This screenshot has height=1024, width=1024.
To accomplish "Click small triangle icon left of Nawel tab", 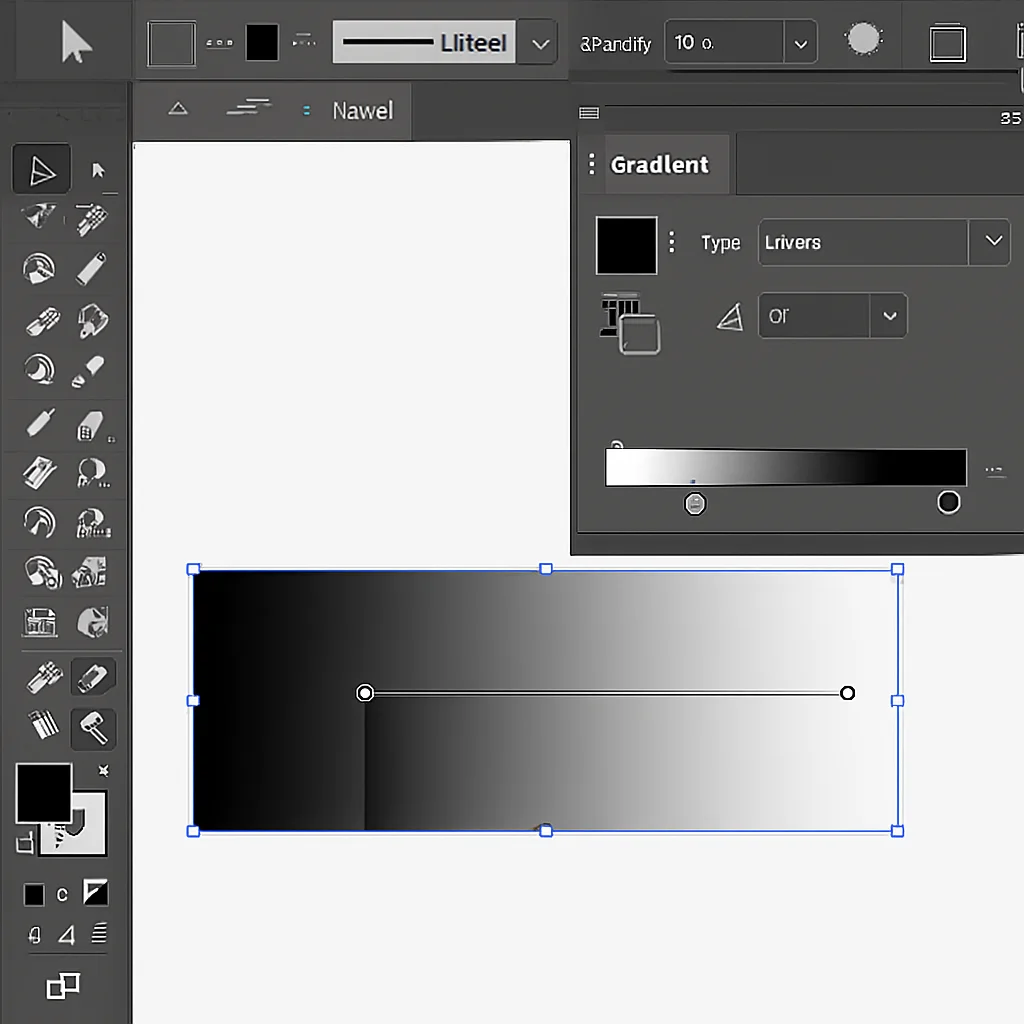I will point(178,108).
